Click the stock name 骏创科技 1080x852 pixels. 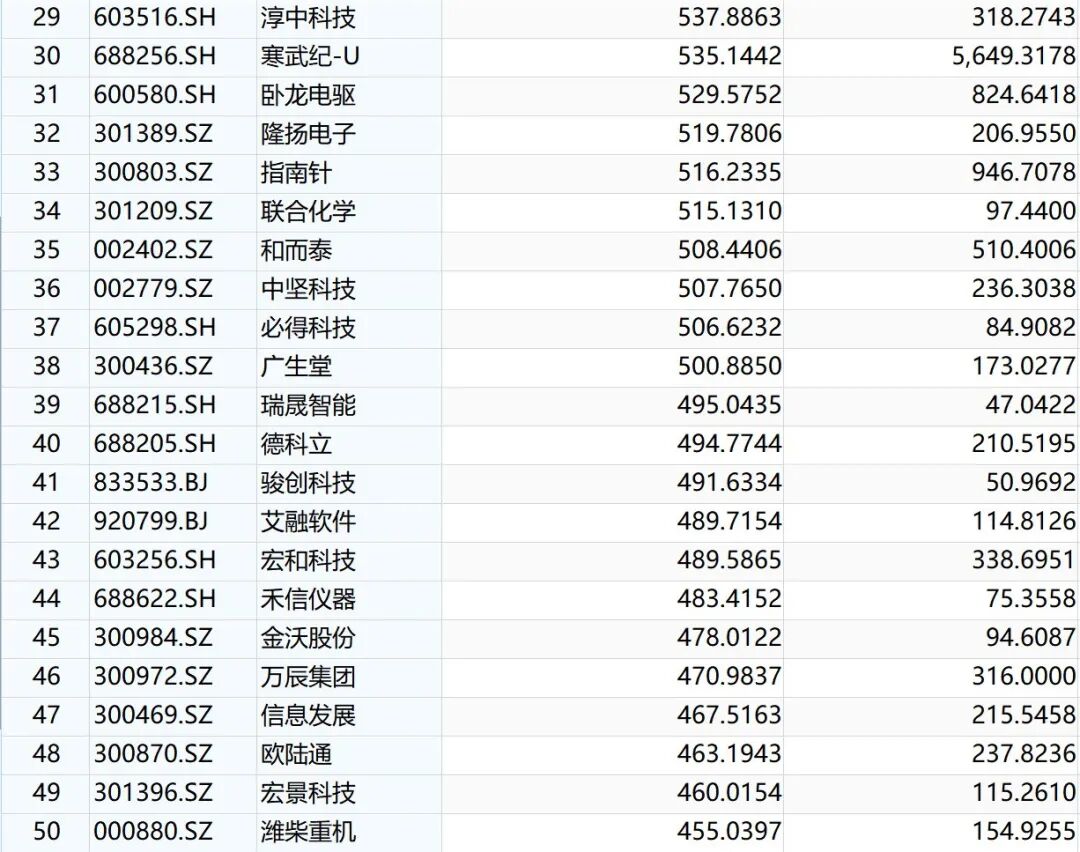pyautogui.click(x=308, y=482)
